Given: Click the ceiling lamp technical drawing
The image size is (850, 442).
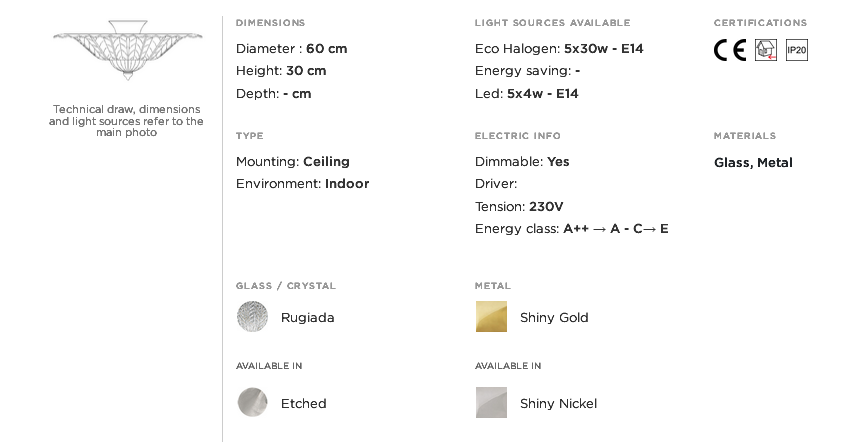Looking at the screenshot, I should click(127, 50).
